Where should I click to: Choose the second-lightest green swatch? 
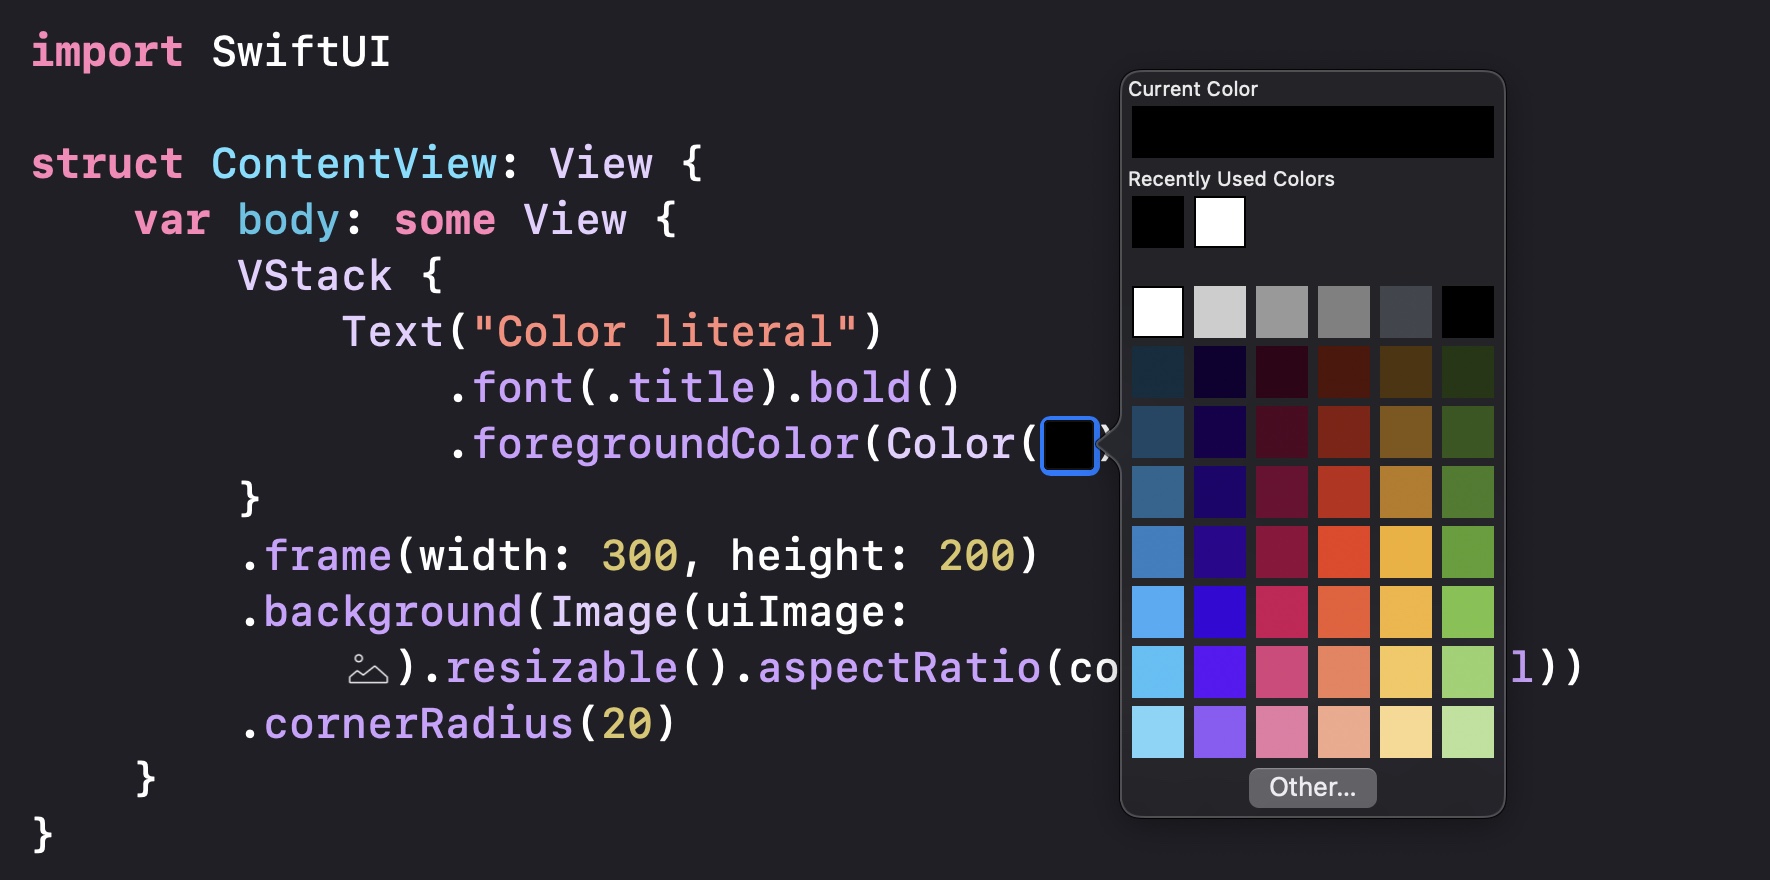[x=1468, y=672]
